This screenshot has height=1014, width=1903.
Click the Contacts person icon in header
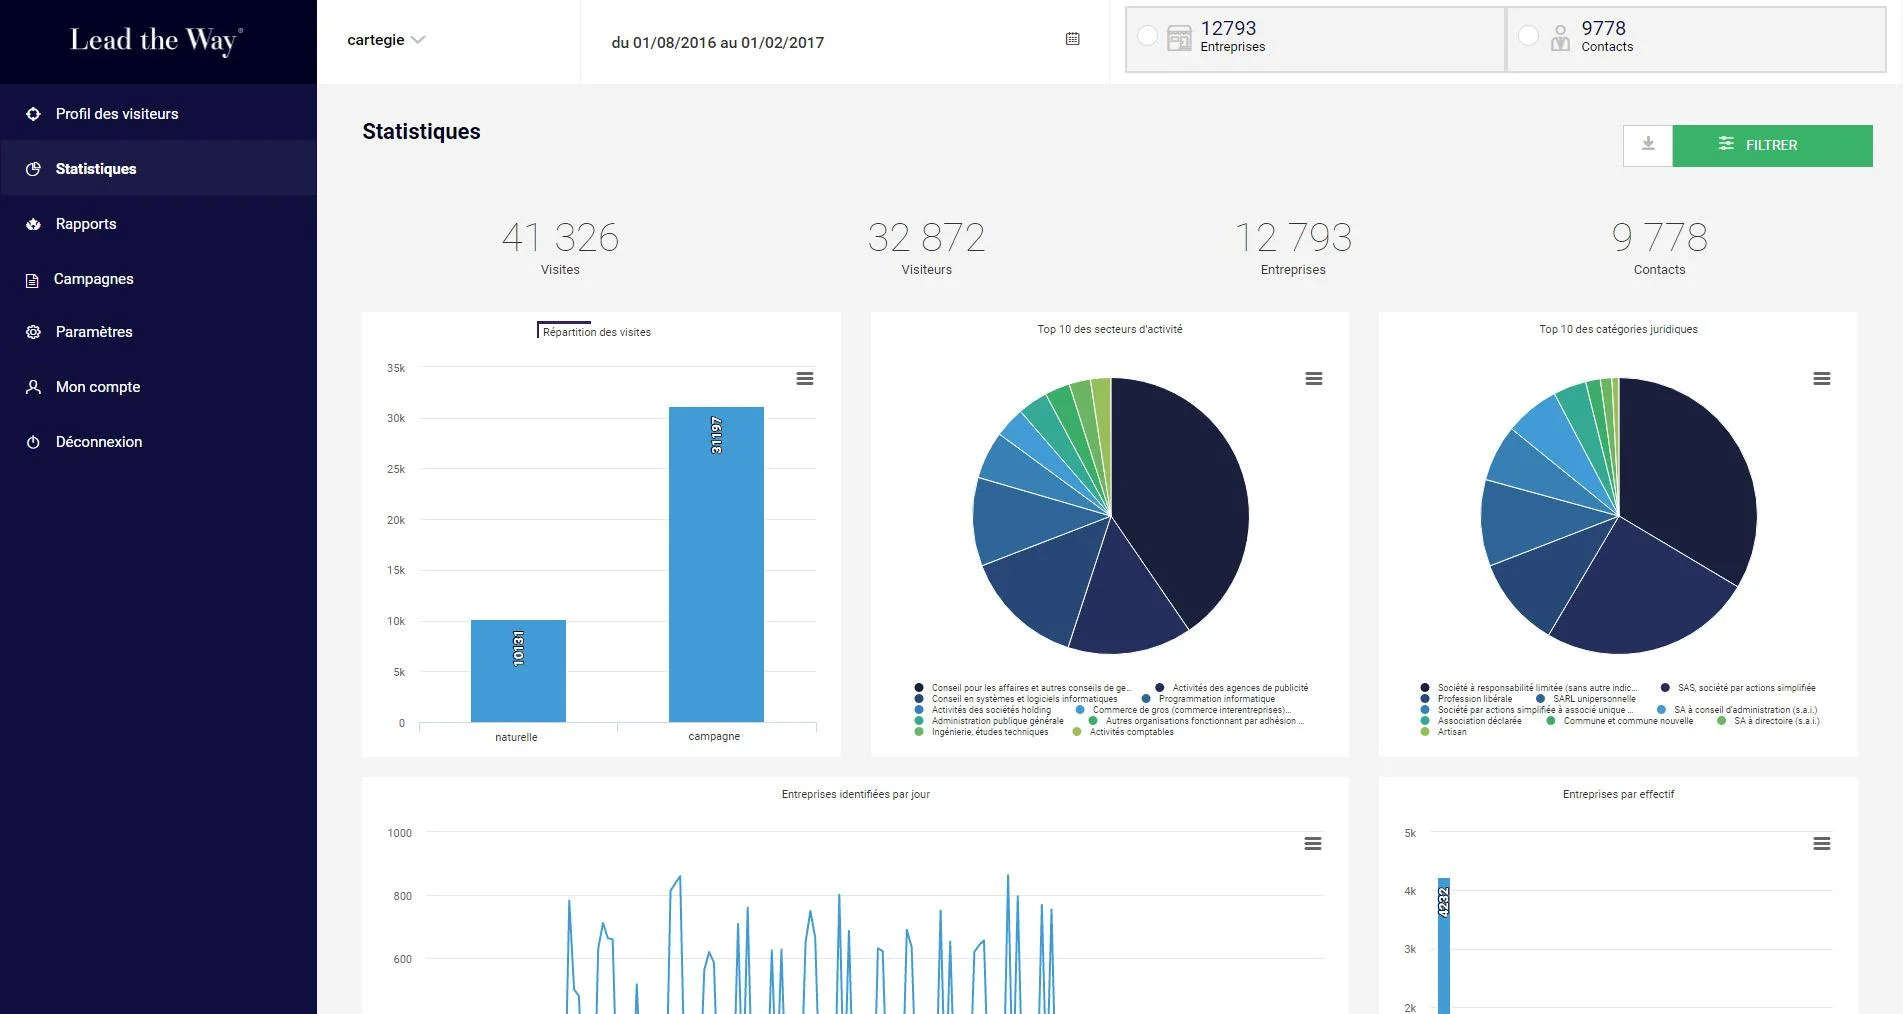pyautogui.click(x=1560, y=38)
